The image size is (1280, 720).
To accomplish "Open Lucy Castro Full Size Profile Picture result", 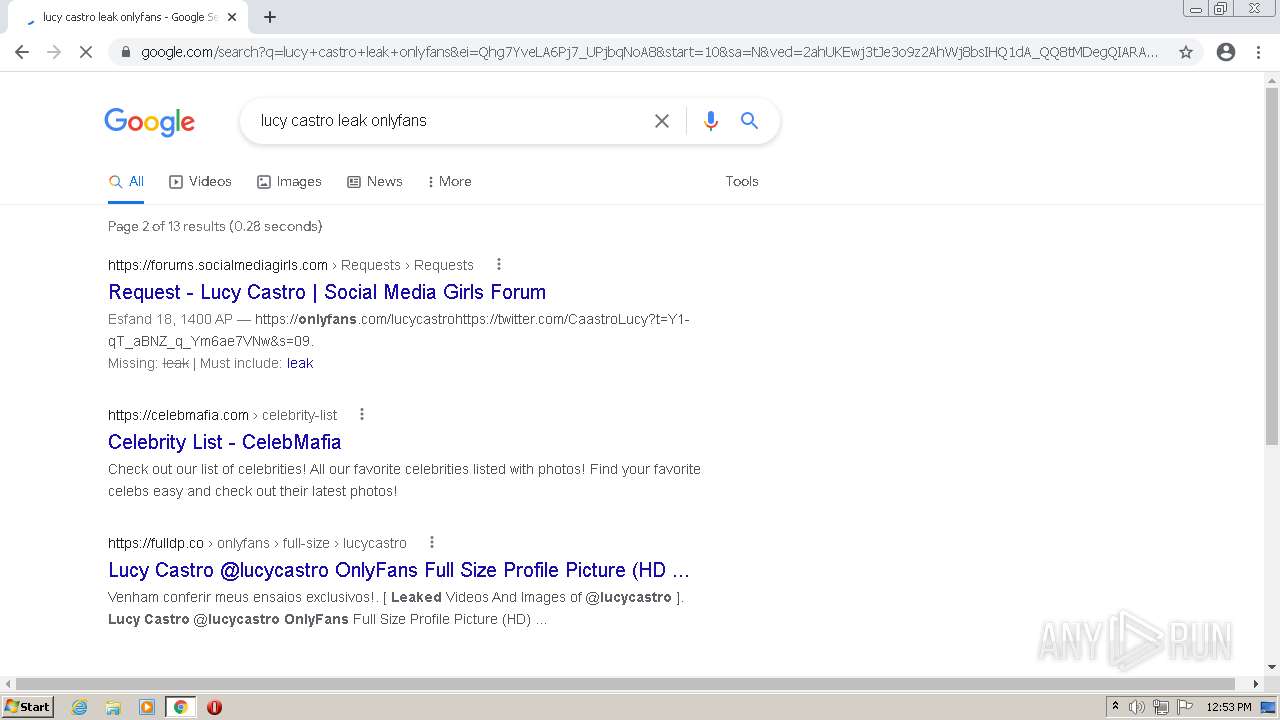I will [399, 570].
